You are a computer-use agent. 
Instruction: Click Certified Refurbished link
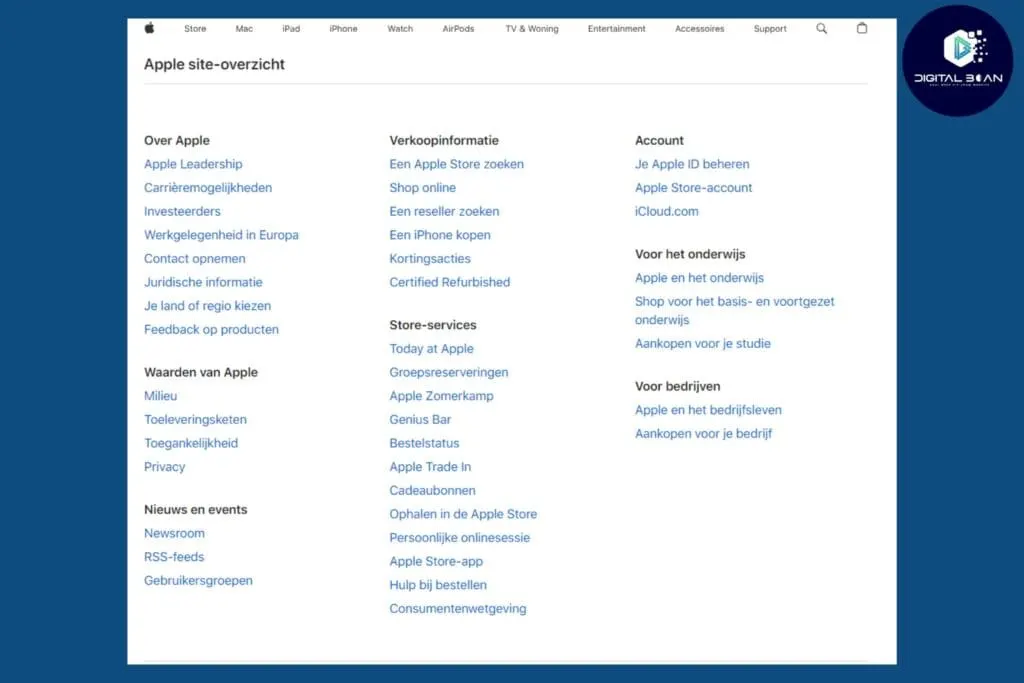coord(450,282)
